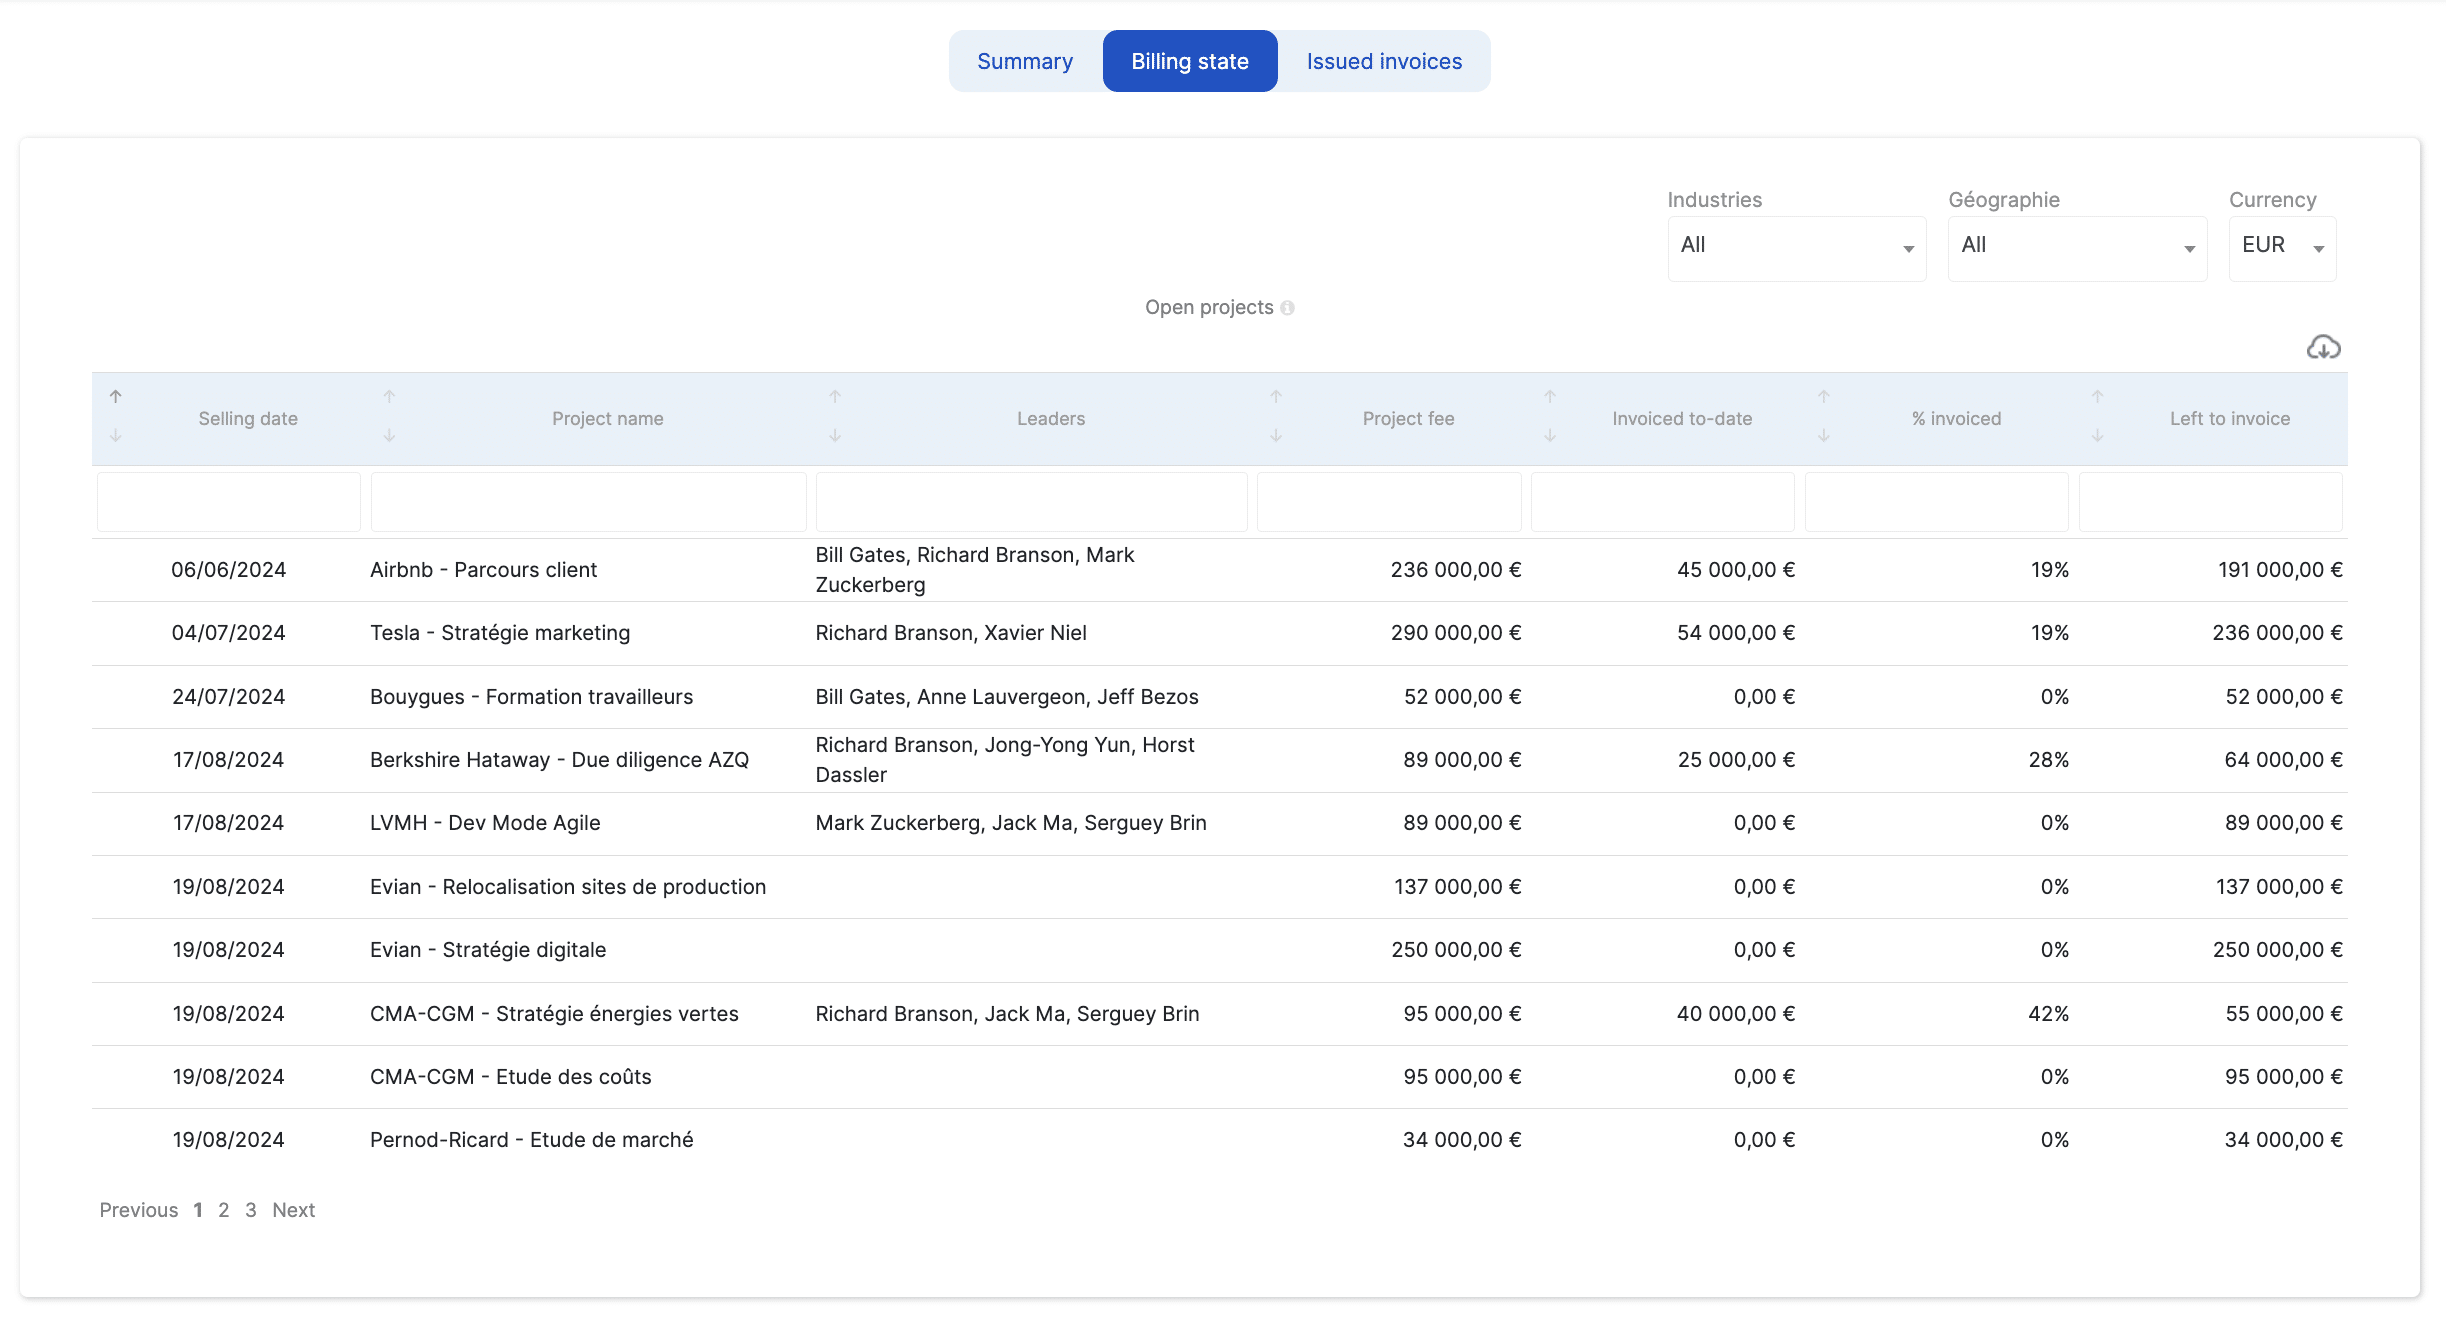Sort Left to invoice ascending arrow
Viewport: 2446px width, 1326px height.
coord(2098,397)
